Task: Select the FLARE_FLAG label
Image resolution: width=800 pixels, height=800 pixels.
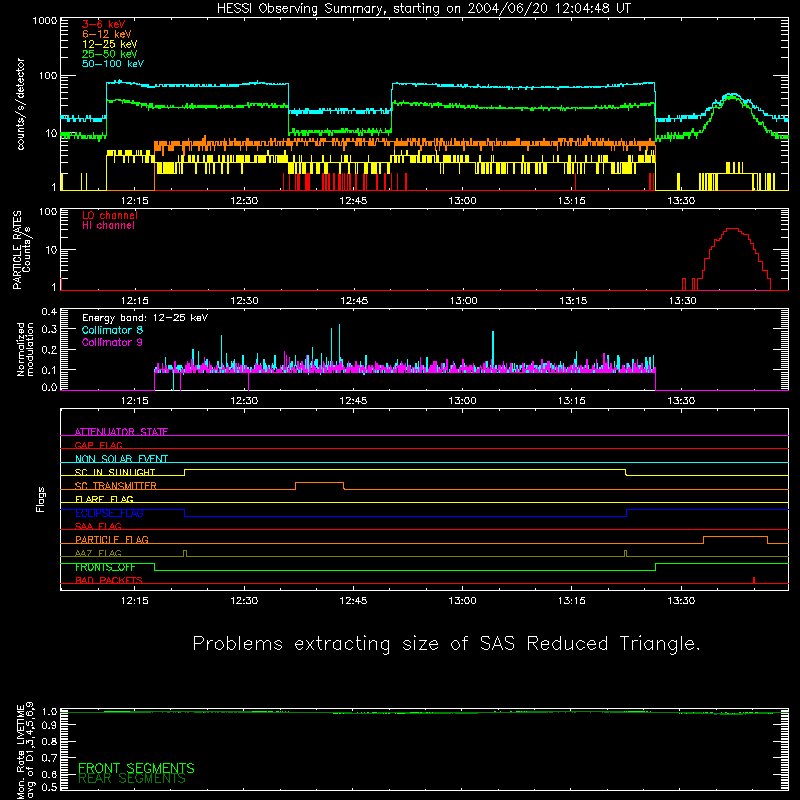Action: (104, 499)
